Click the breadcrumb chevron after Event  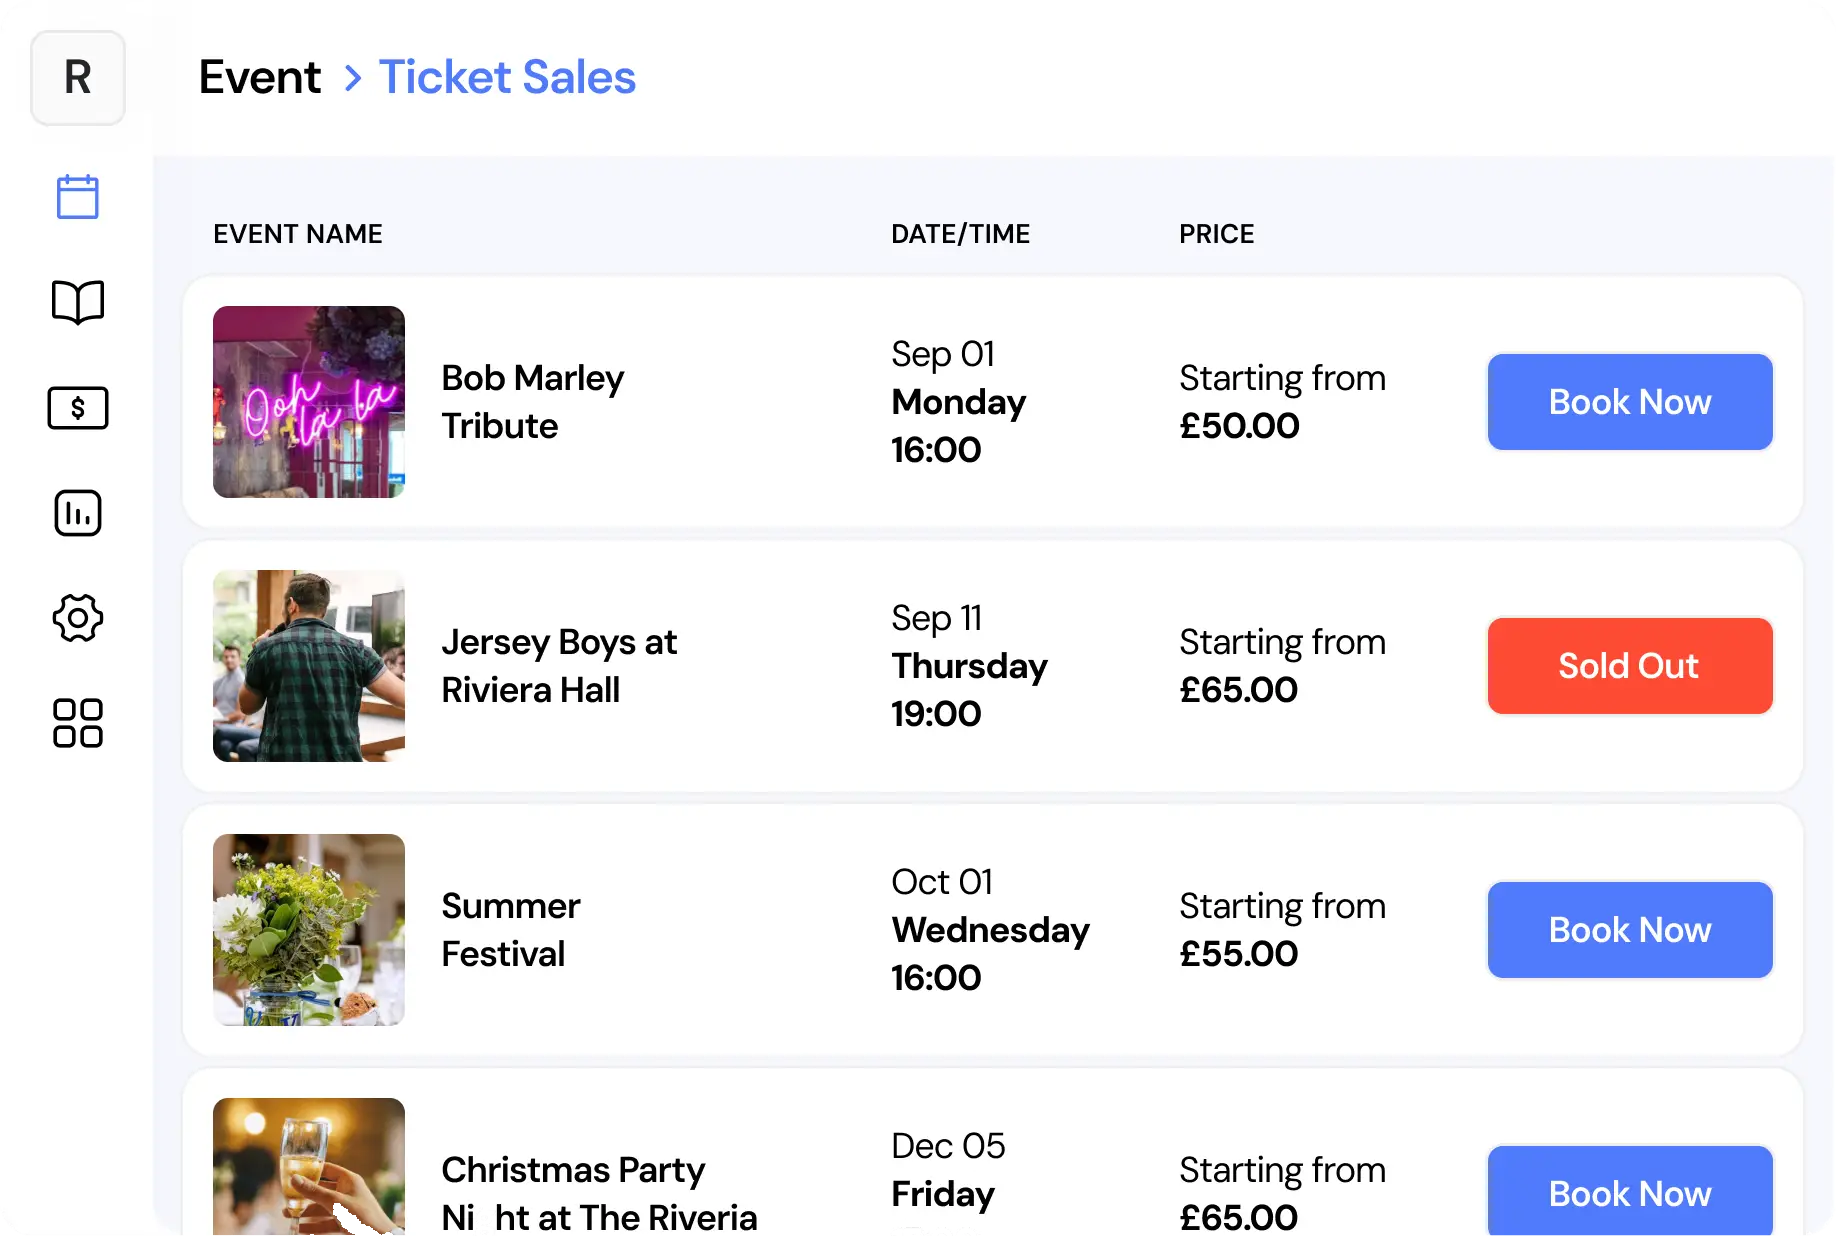[x=352, y=78]
